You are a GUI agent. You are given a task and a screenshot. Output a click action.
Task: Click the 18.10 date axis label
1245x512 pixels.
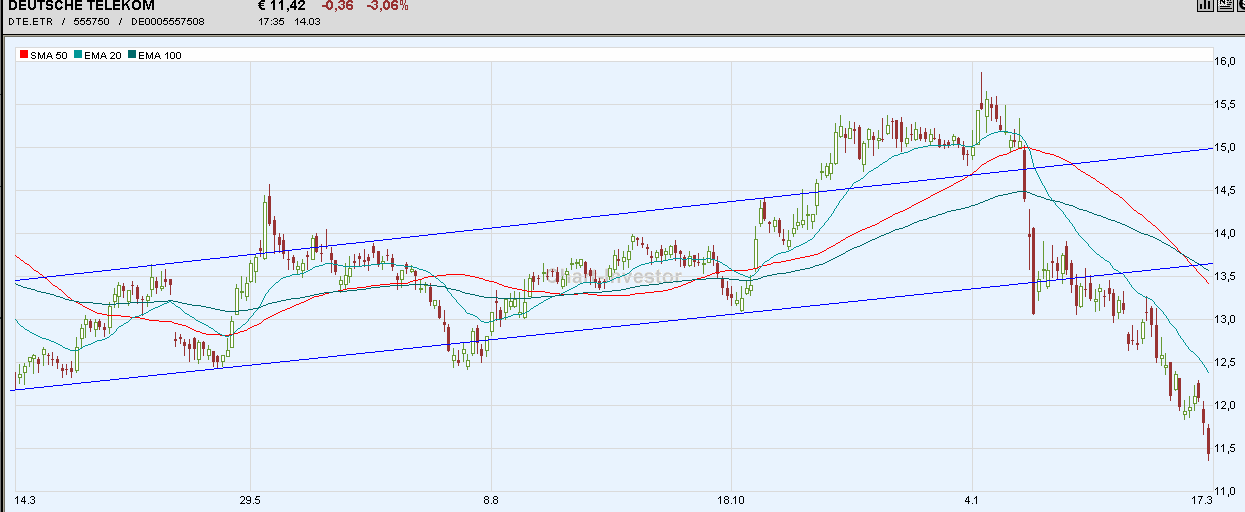[x=731, y=500]
